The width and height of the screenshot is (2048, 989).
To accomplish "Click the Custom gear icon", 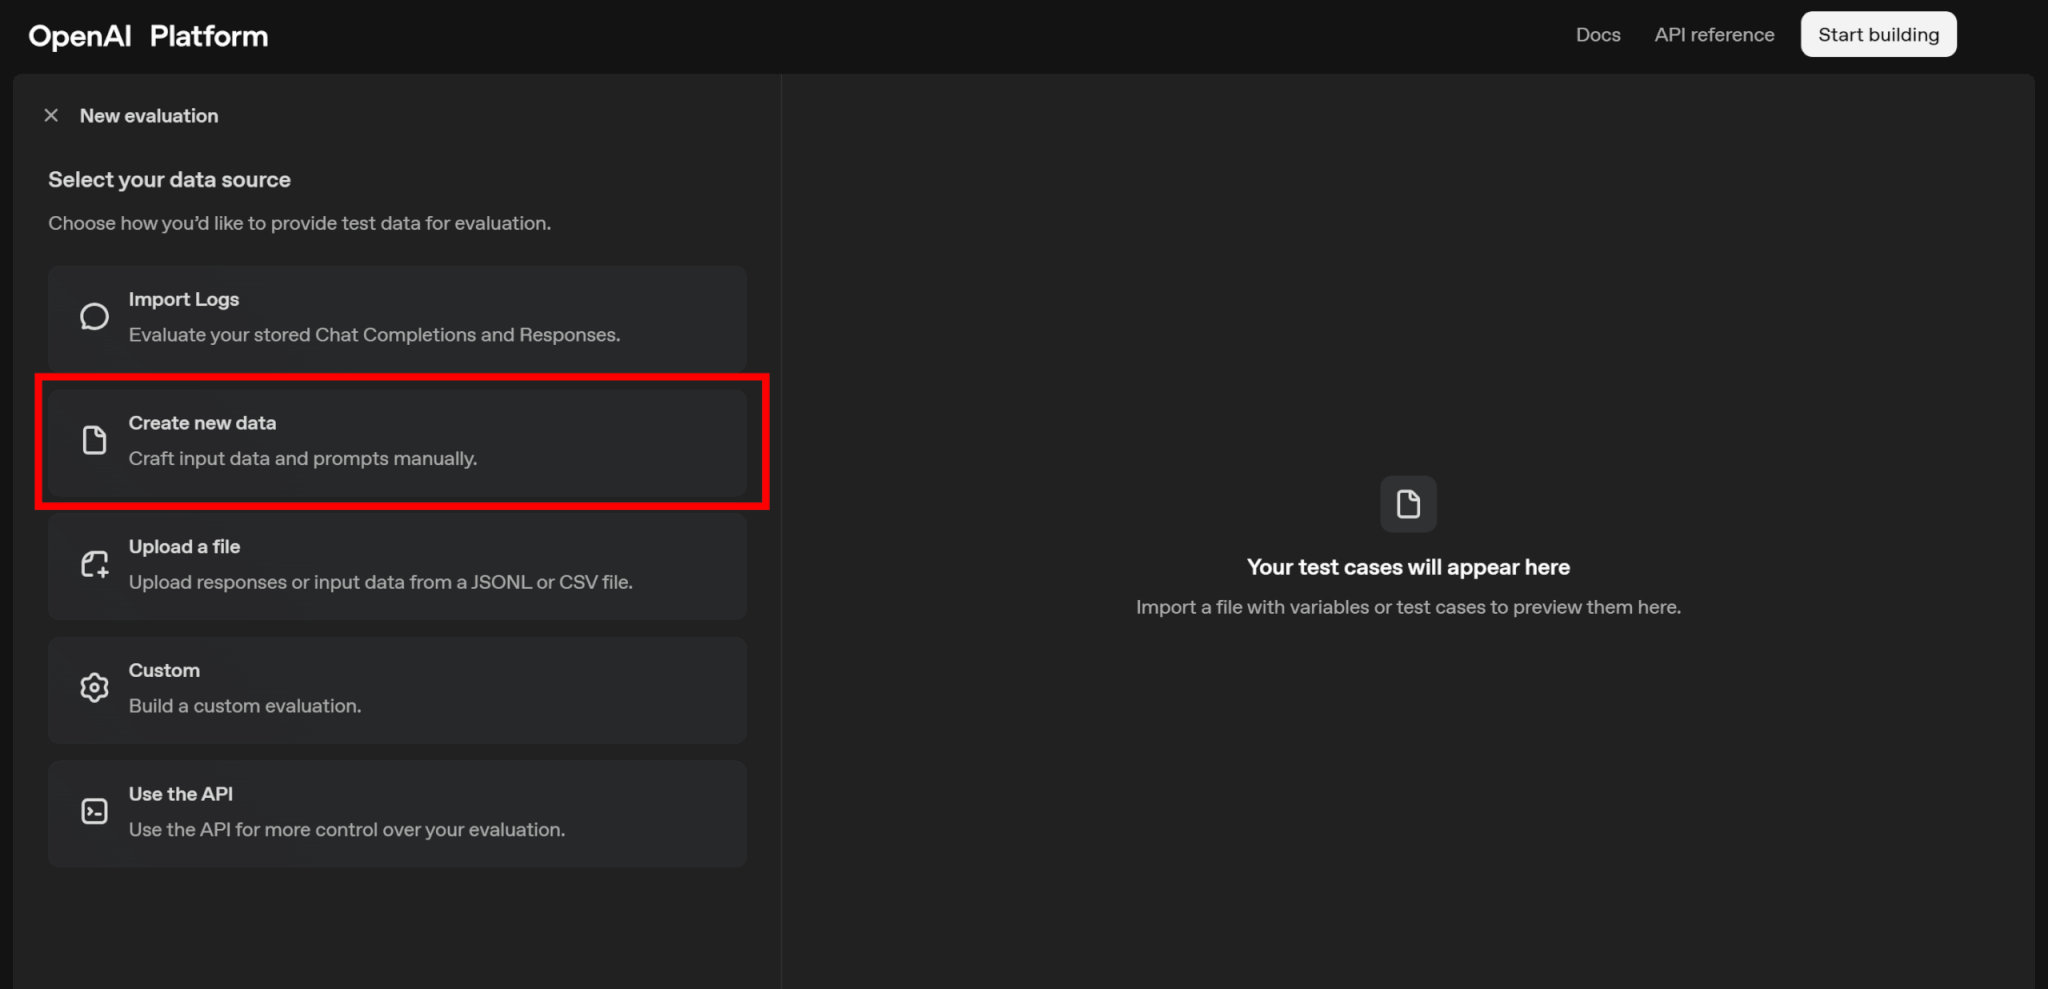I will click(x=94, y=688).
